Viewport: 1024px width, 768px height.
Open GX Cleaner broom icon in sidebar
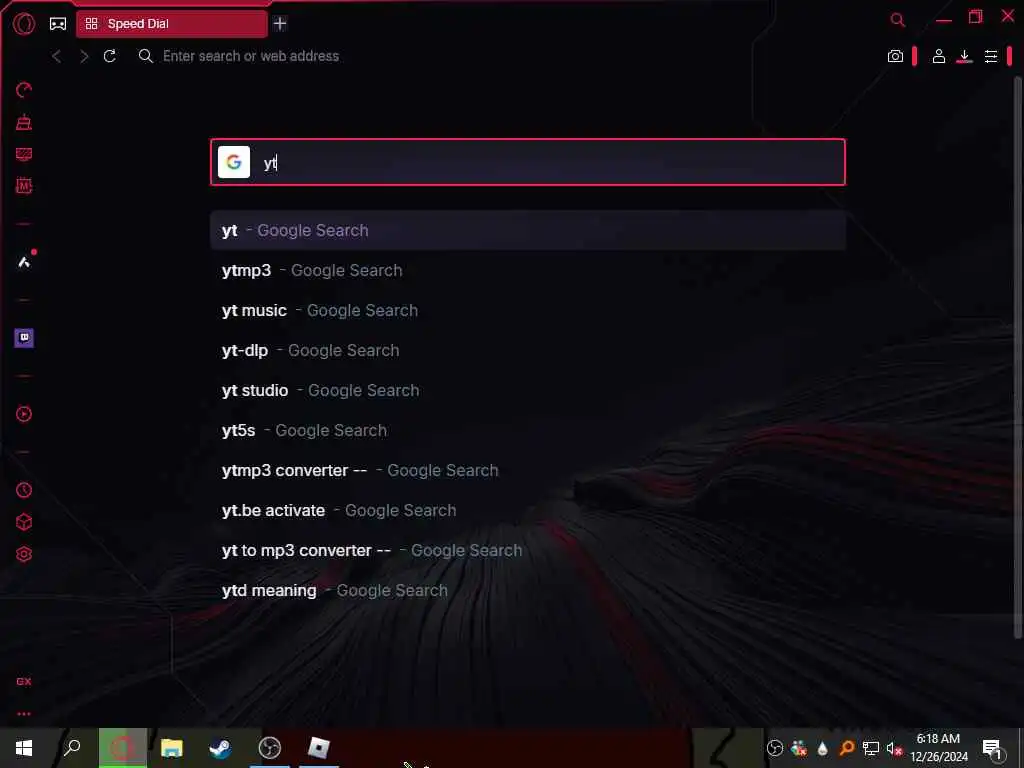tap(24, 122)
